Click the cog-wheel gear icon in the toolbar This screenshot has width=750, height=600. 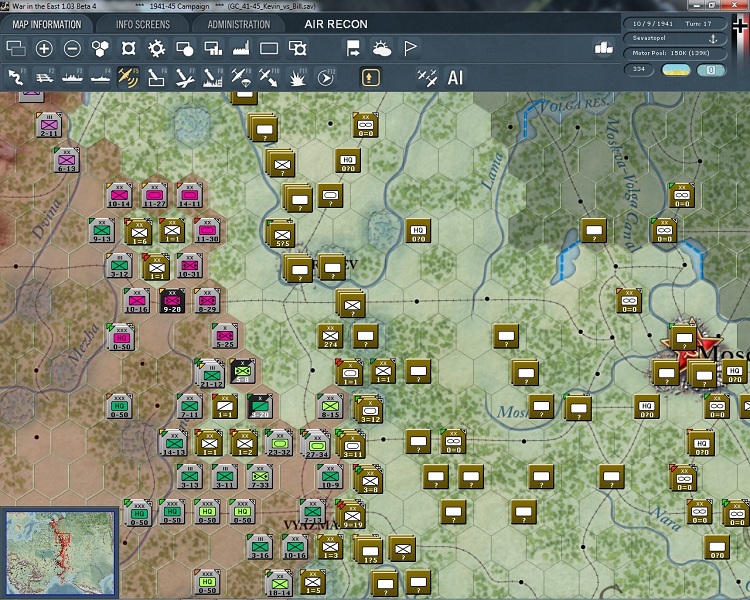[156, 48]
